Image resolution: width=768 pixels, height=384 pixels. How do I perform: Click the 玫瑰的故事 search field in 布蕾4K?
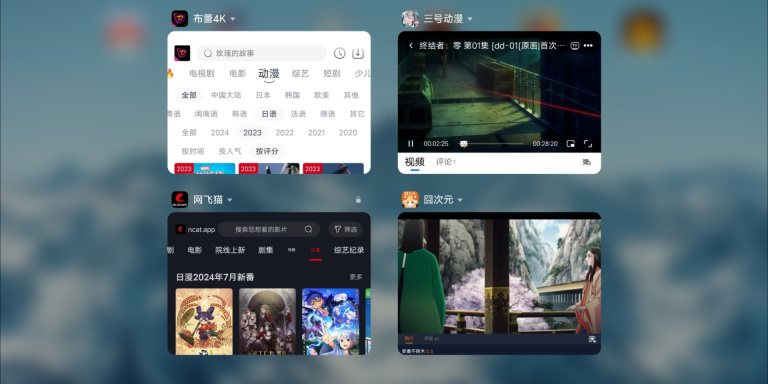click(262, 53)
